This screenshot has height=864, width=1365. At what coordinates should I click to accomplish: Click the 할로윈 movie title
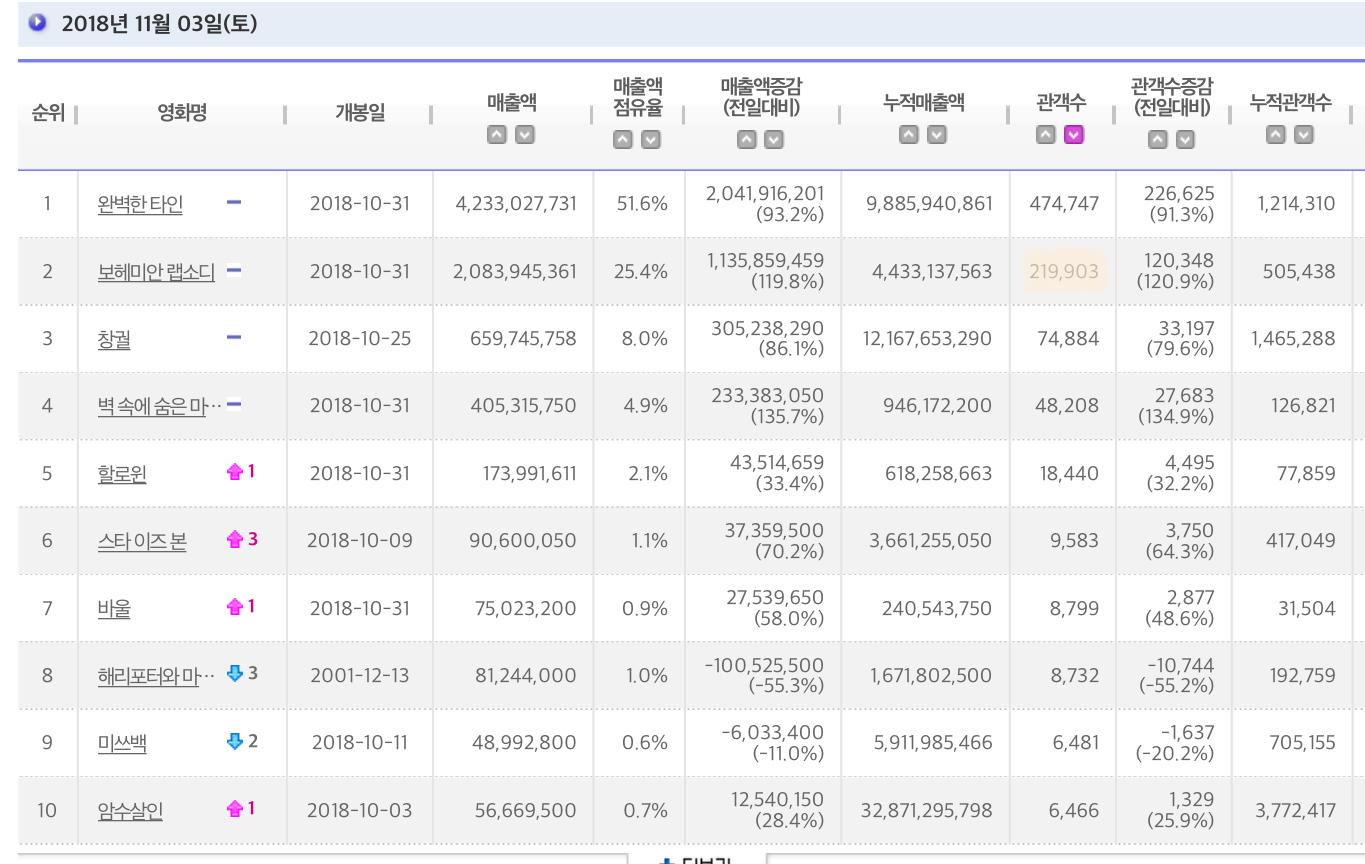click(122, 474)
